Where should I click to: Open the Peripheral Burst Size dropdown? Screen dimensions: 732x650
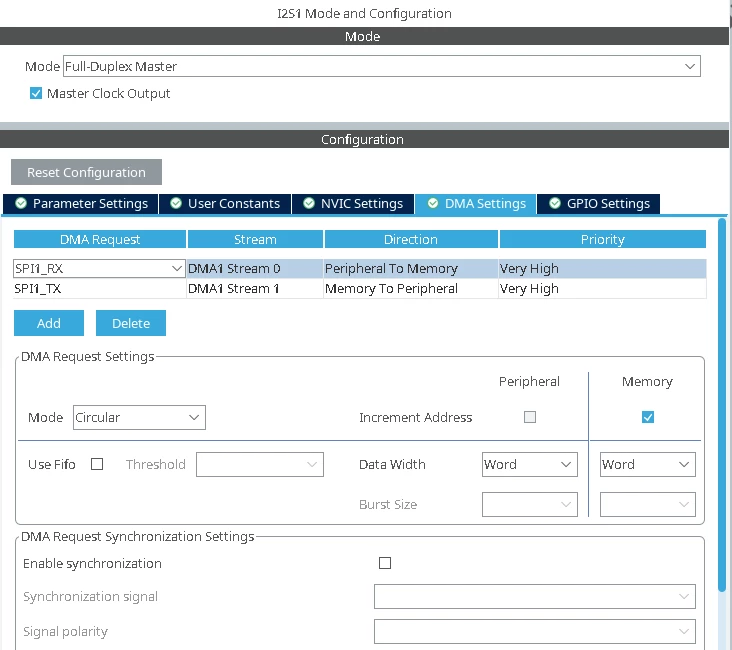530,504
